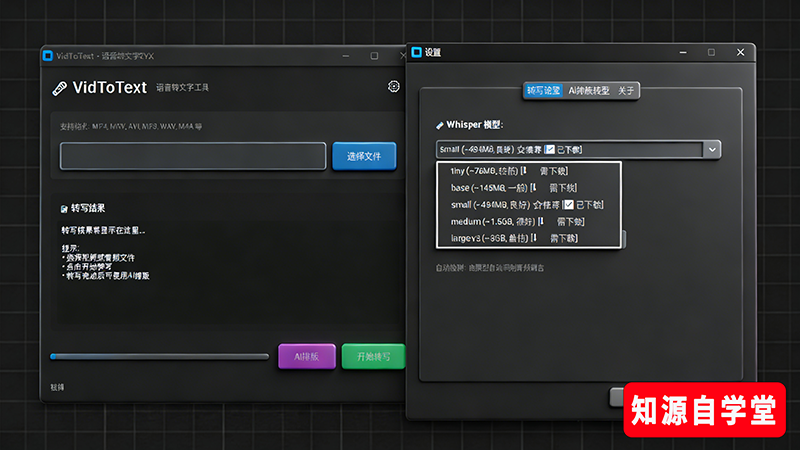Click the pencil icon beside Whisper label
Viewport: 800px width, 450px height.
440,125
